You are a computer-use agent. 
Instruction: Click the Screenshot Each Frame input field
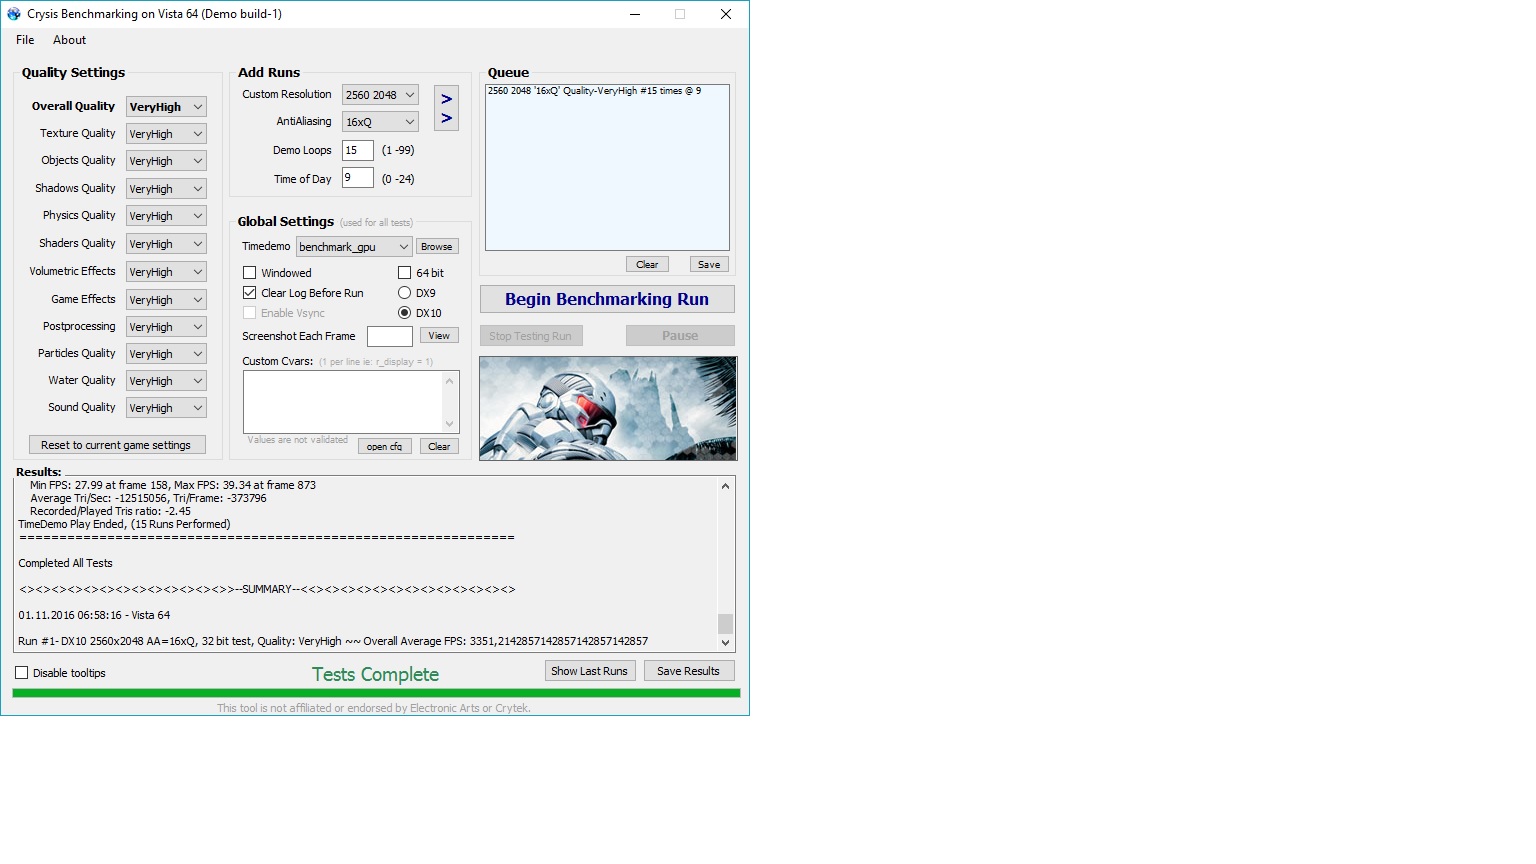tap(390, 336)
